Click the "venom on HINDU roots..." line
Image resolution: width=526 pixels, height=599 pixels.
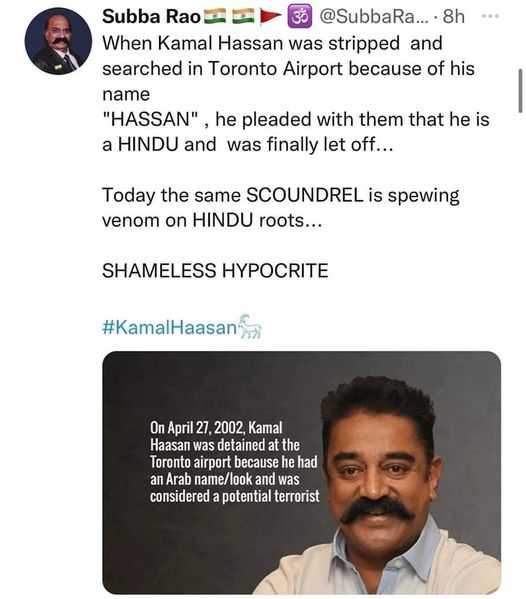(212, 220)
